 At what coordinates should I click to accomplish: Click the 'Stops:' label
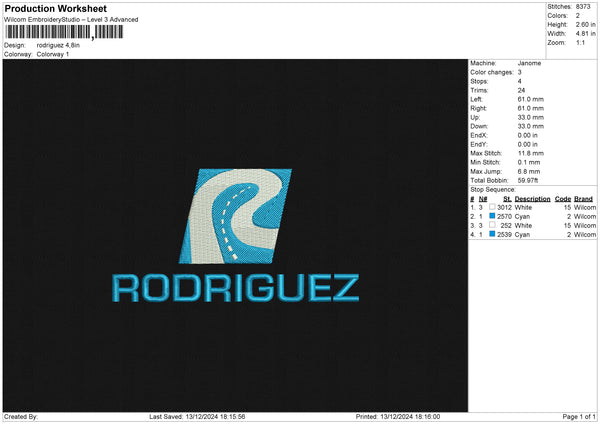(479, 81)
